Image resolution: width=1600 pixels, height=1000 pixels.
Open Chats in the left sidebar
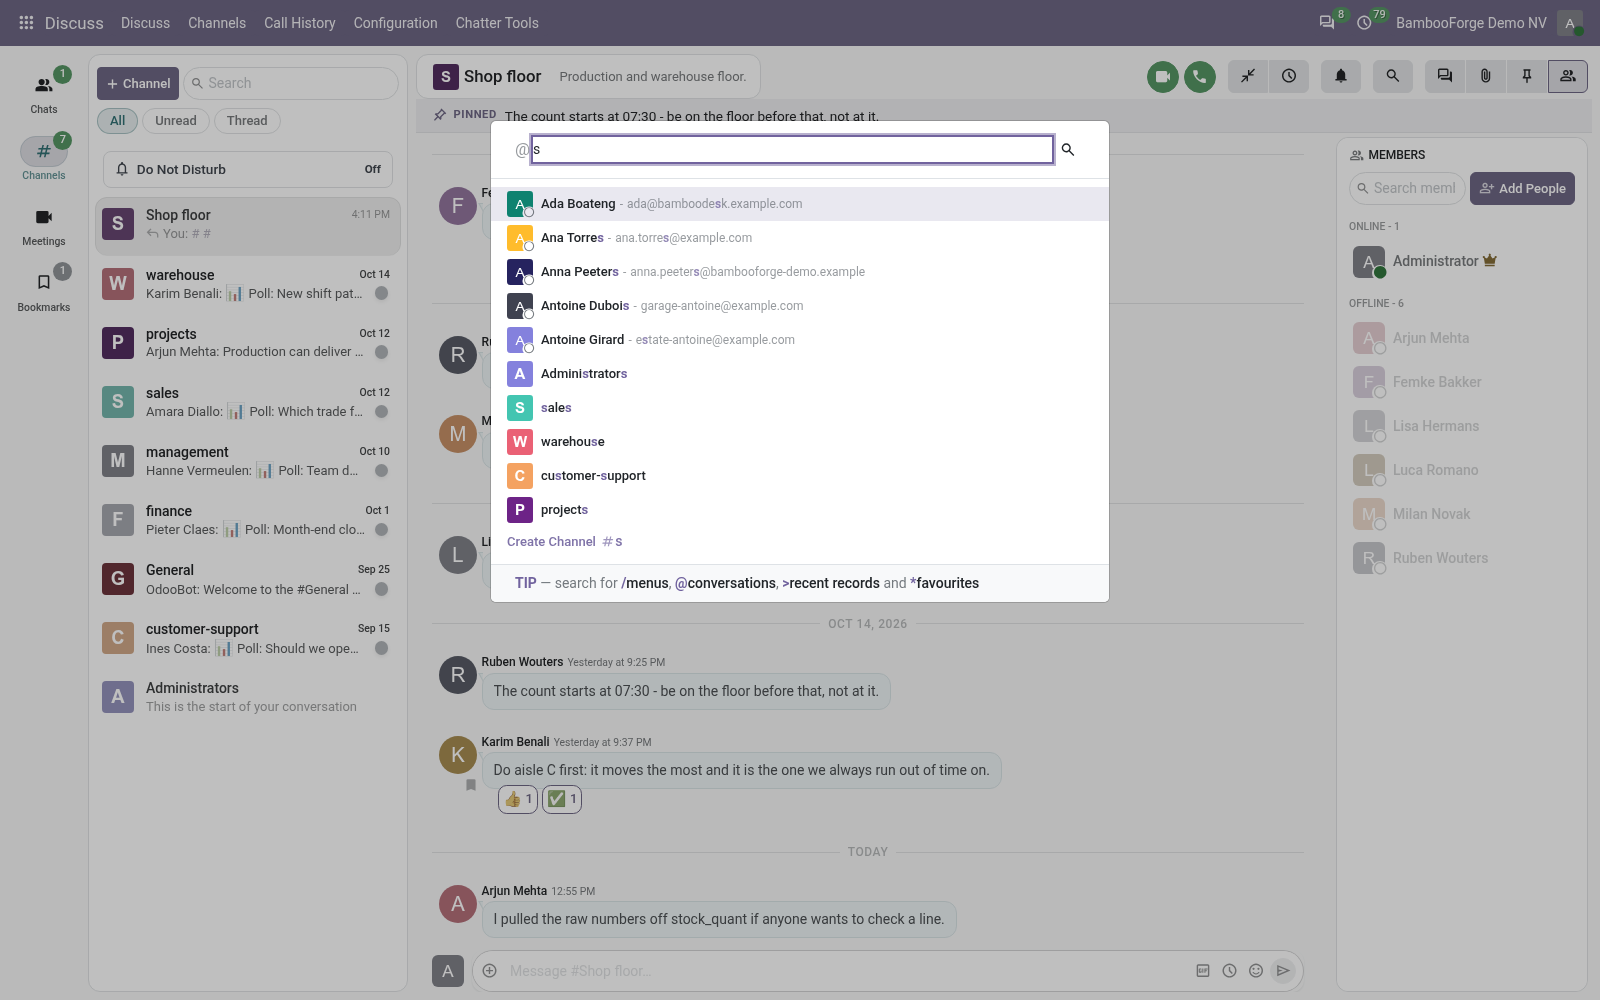[44, 93]
